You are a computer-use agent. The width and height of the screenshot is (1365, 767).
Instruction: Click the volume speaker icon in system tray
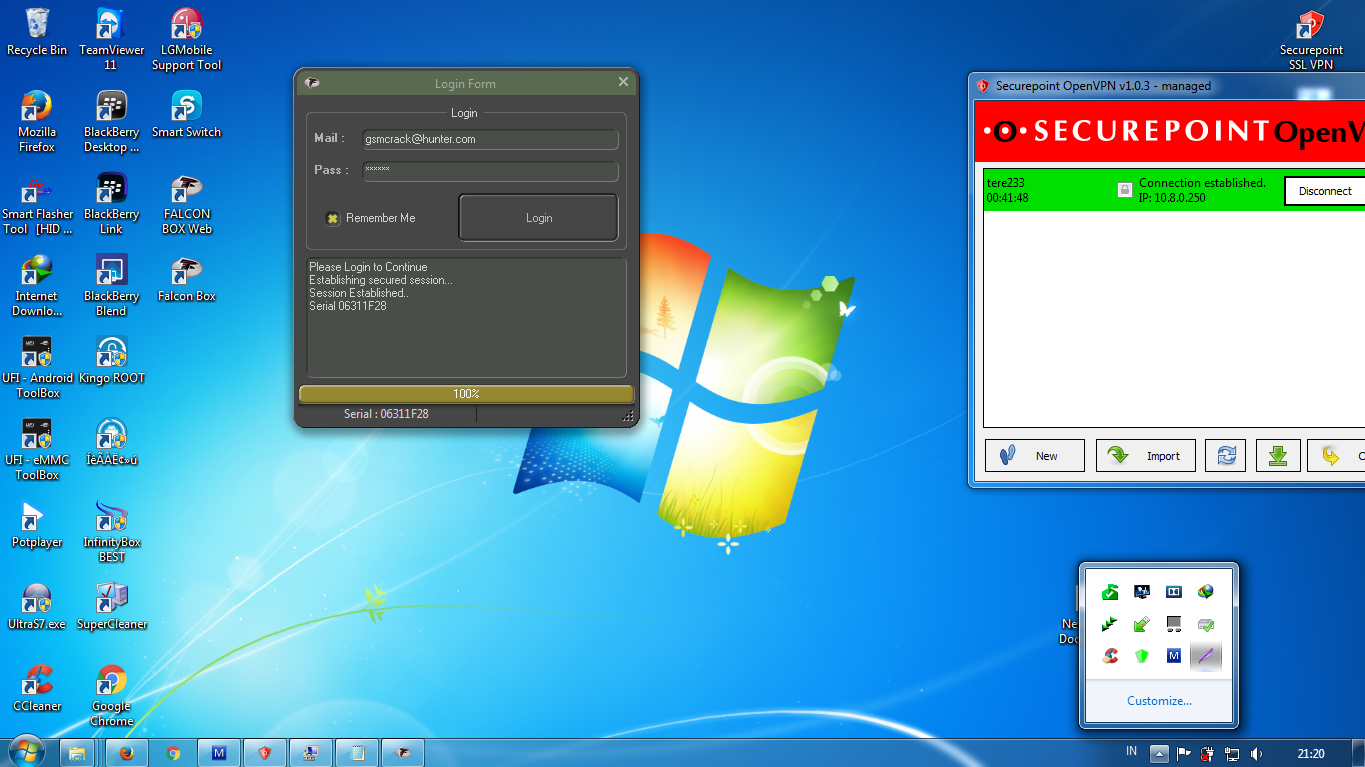[x=1257, y=753]
